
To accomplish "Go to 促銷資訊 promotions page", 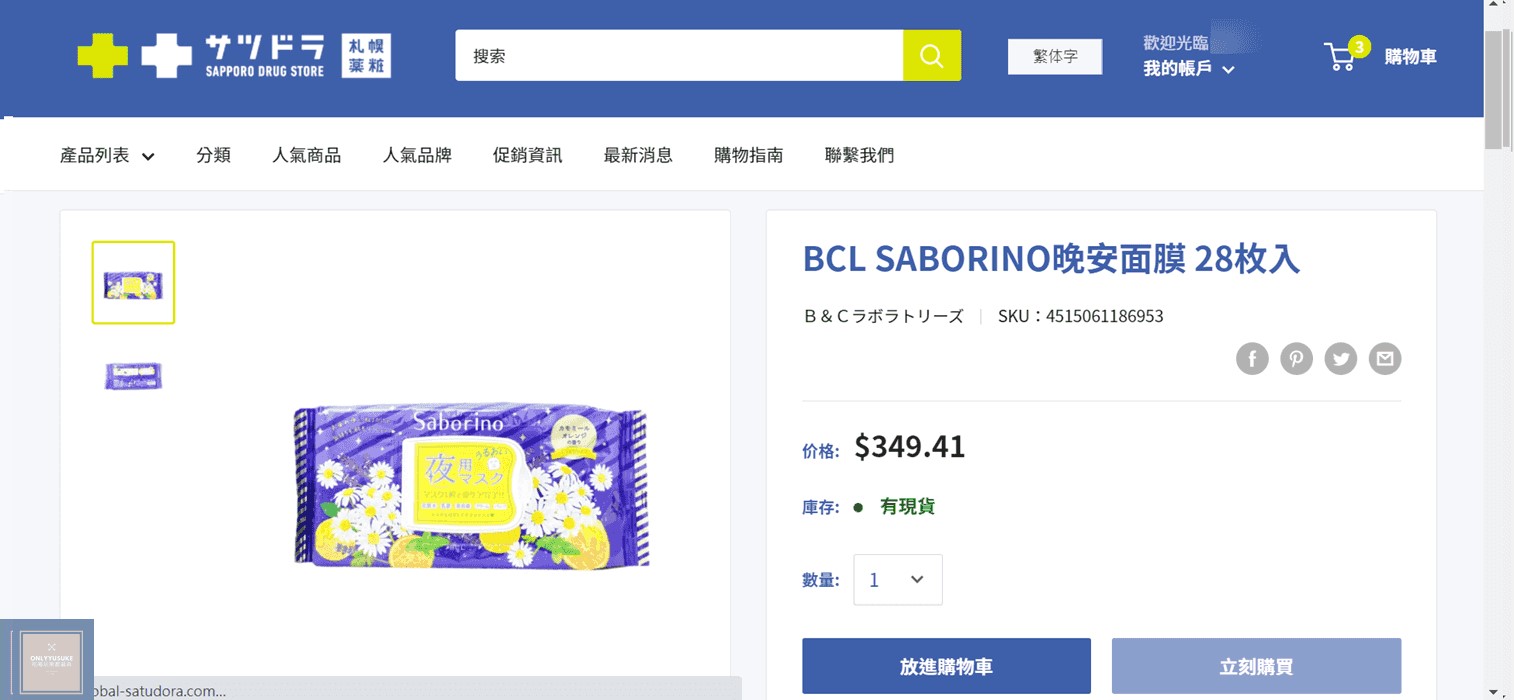I will pos(527,155).
